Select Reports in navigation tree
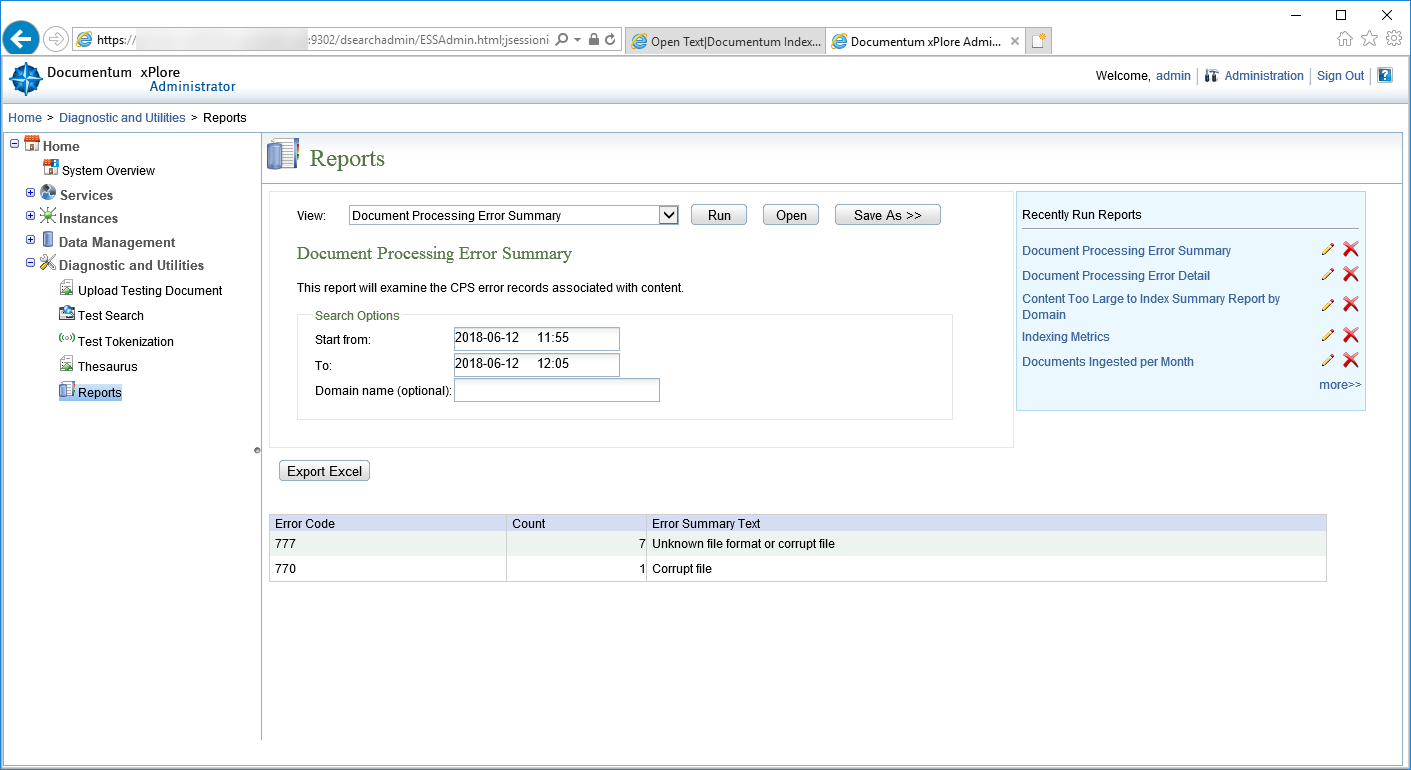 point(100,393)
